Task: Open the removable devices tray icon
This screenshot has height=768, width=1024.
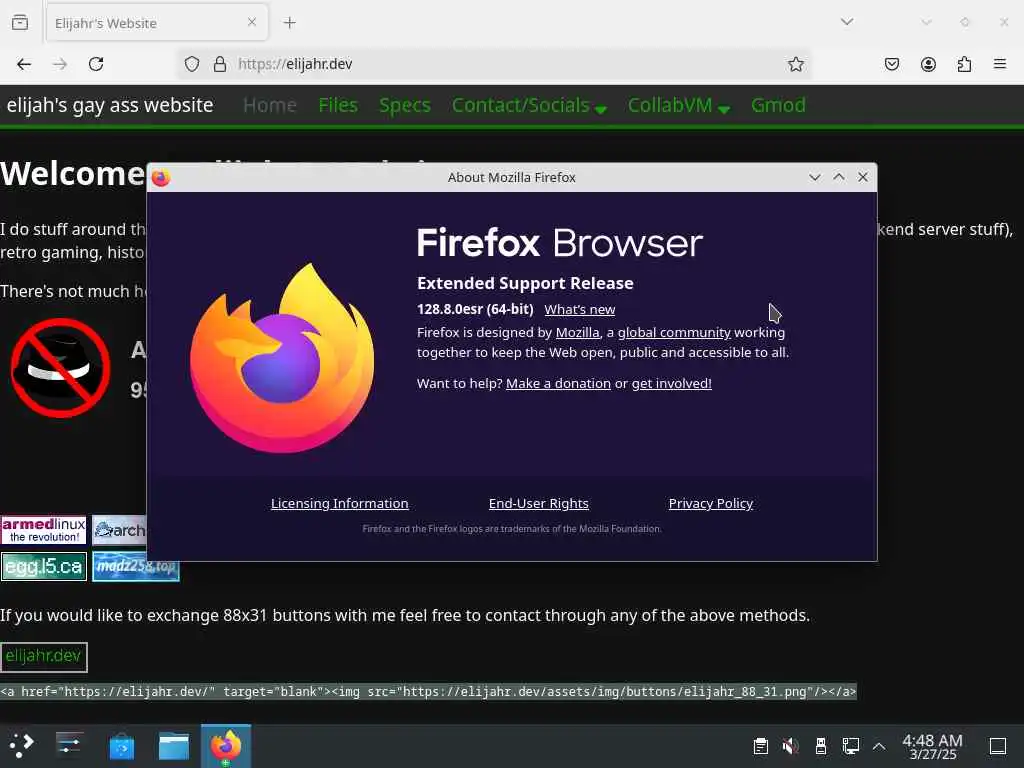Action: coord(821,746)
